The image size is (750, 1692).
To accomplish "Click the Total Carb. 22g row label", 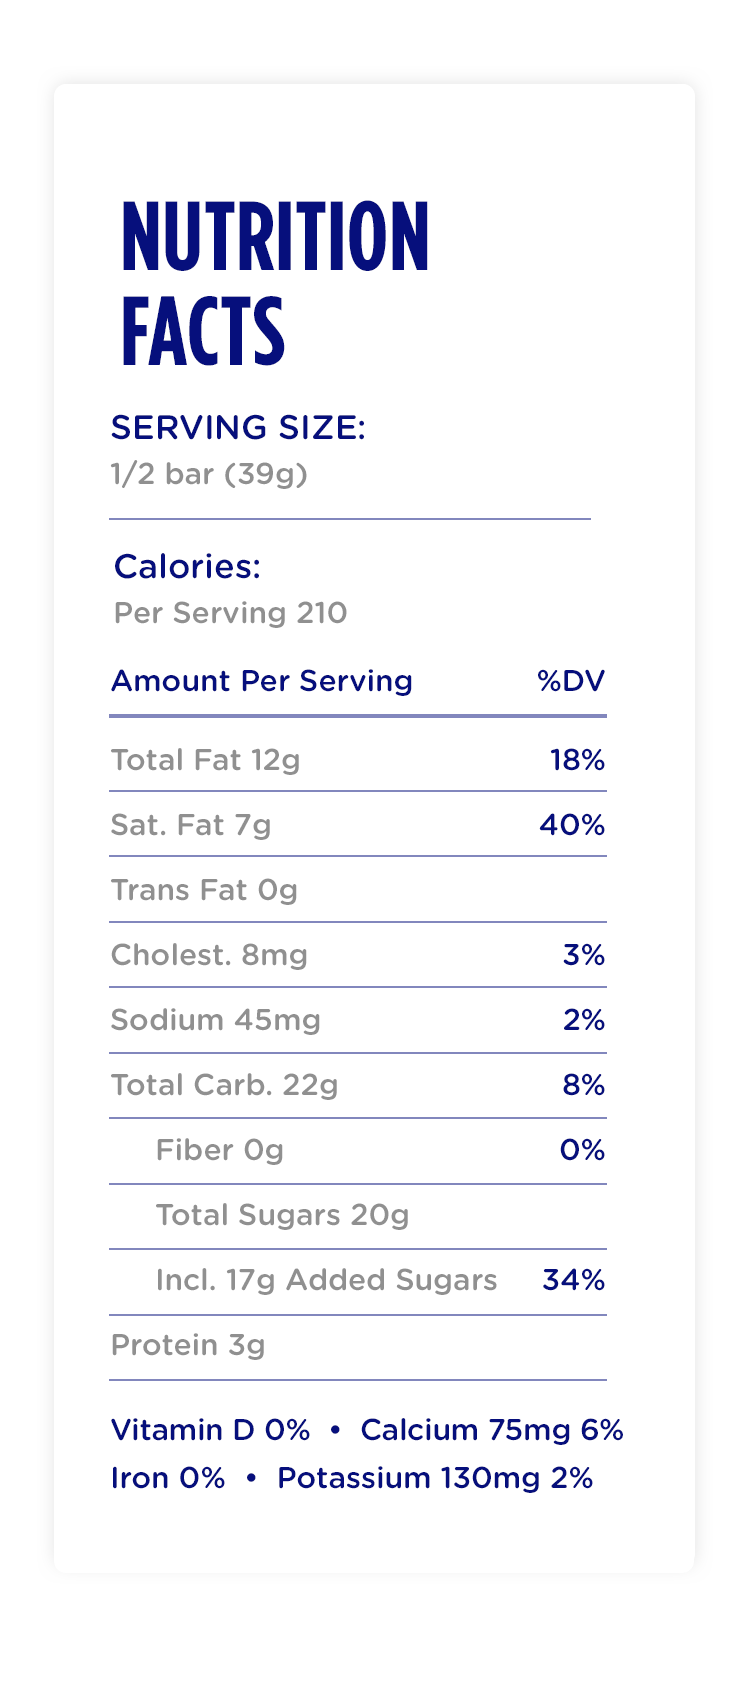I will pos(224,1085).
